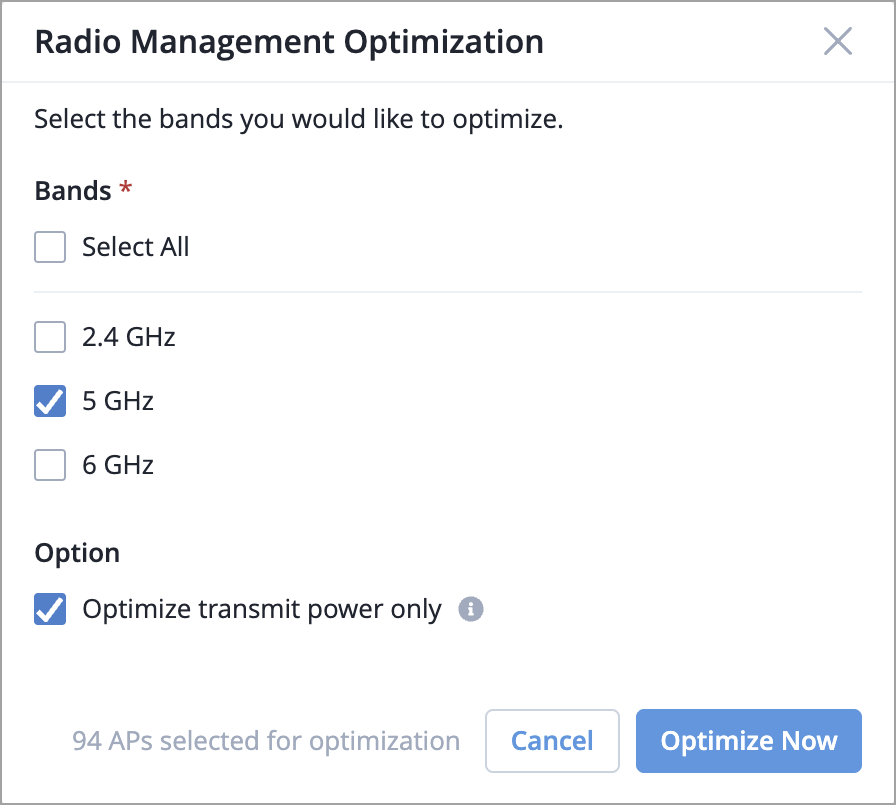Click the red required asterisk beside Bands
Viewport: 896px width, 805px height.
[x=125, y=190]
